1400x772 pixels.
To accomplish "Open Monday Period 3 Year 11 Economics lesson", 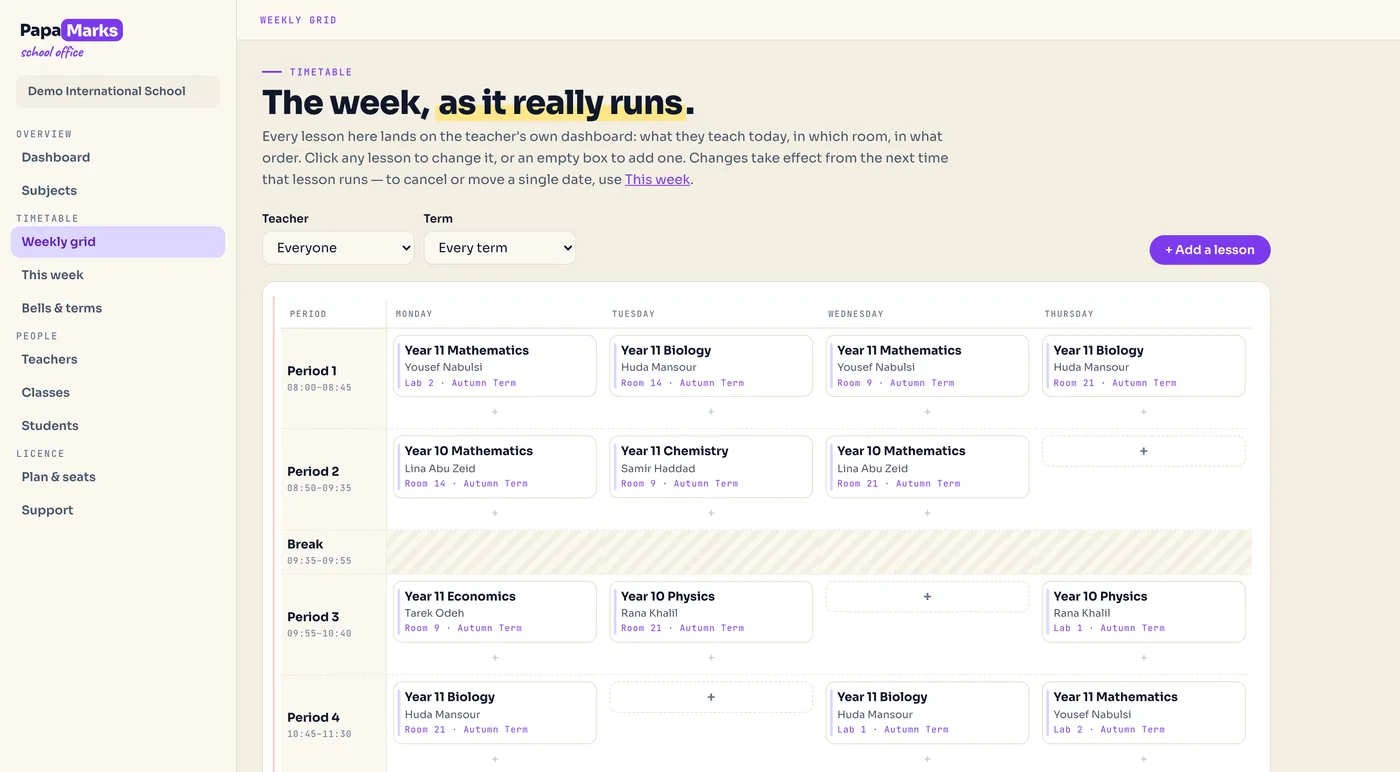I will pos(495,612).
